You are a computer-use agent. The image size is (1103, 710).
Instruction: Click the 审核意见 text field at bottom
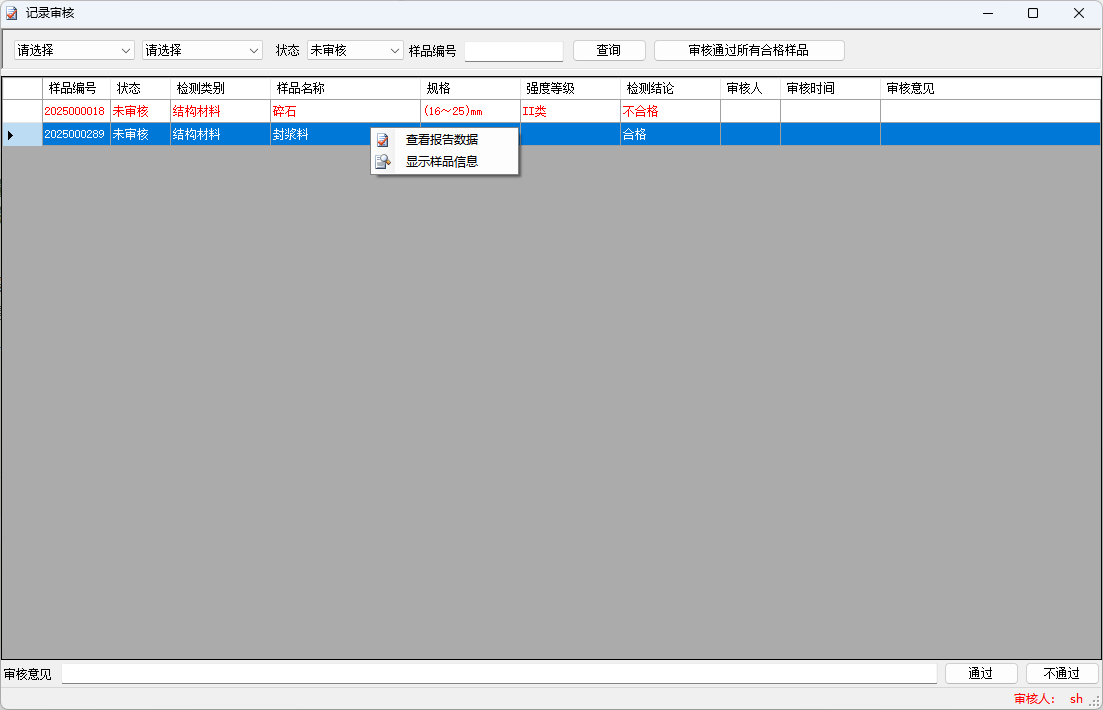500,674
